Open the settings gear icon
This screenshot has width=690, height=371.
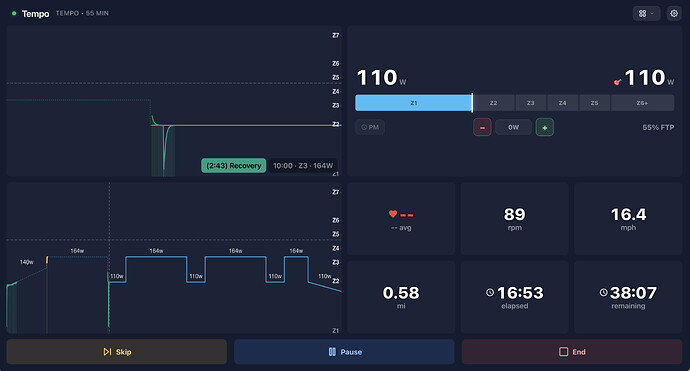tap(674, 14)
